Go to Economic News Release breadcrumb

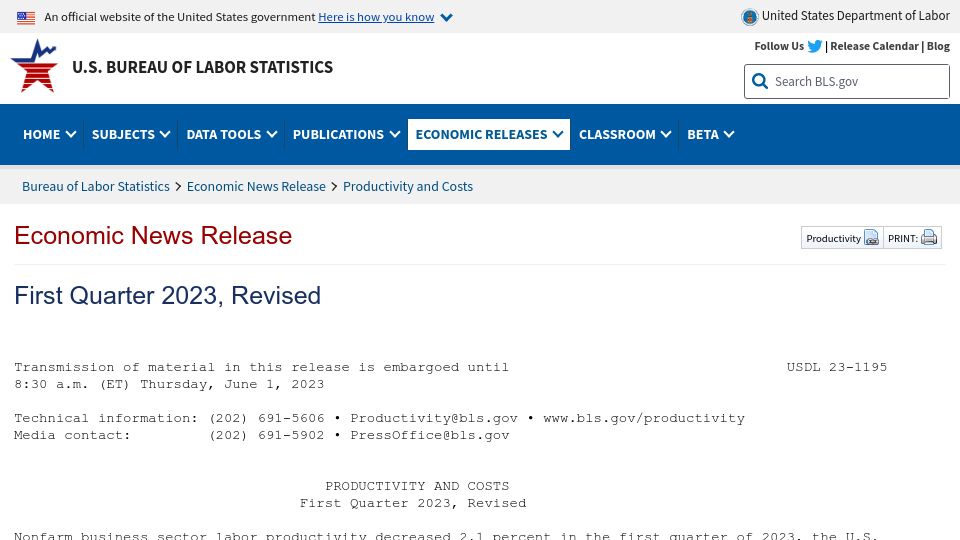click(x=256, y=186)
